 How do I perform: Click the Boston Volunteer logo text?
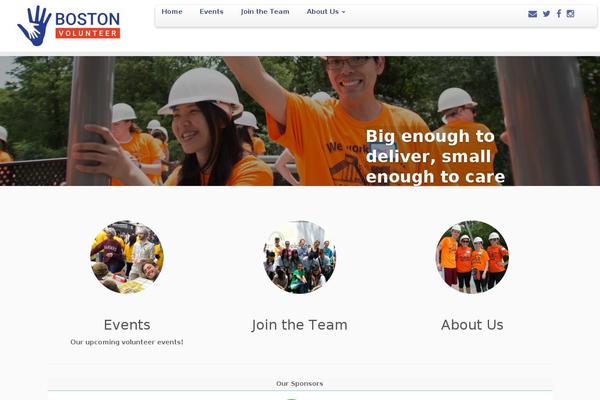pyautogui.click(x=88, y=25)
